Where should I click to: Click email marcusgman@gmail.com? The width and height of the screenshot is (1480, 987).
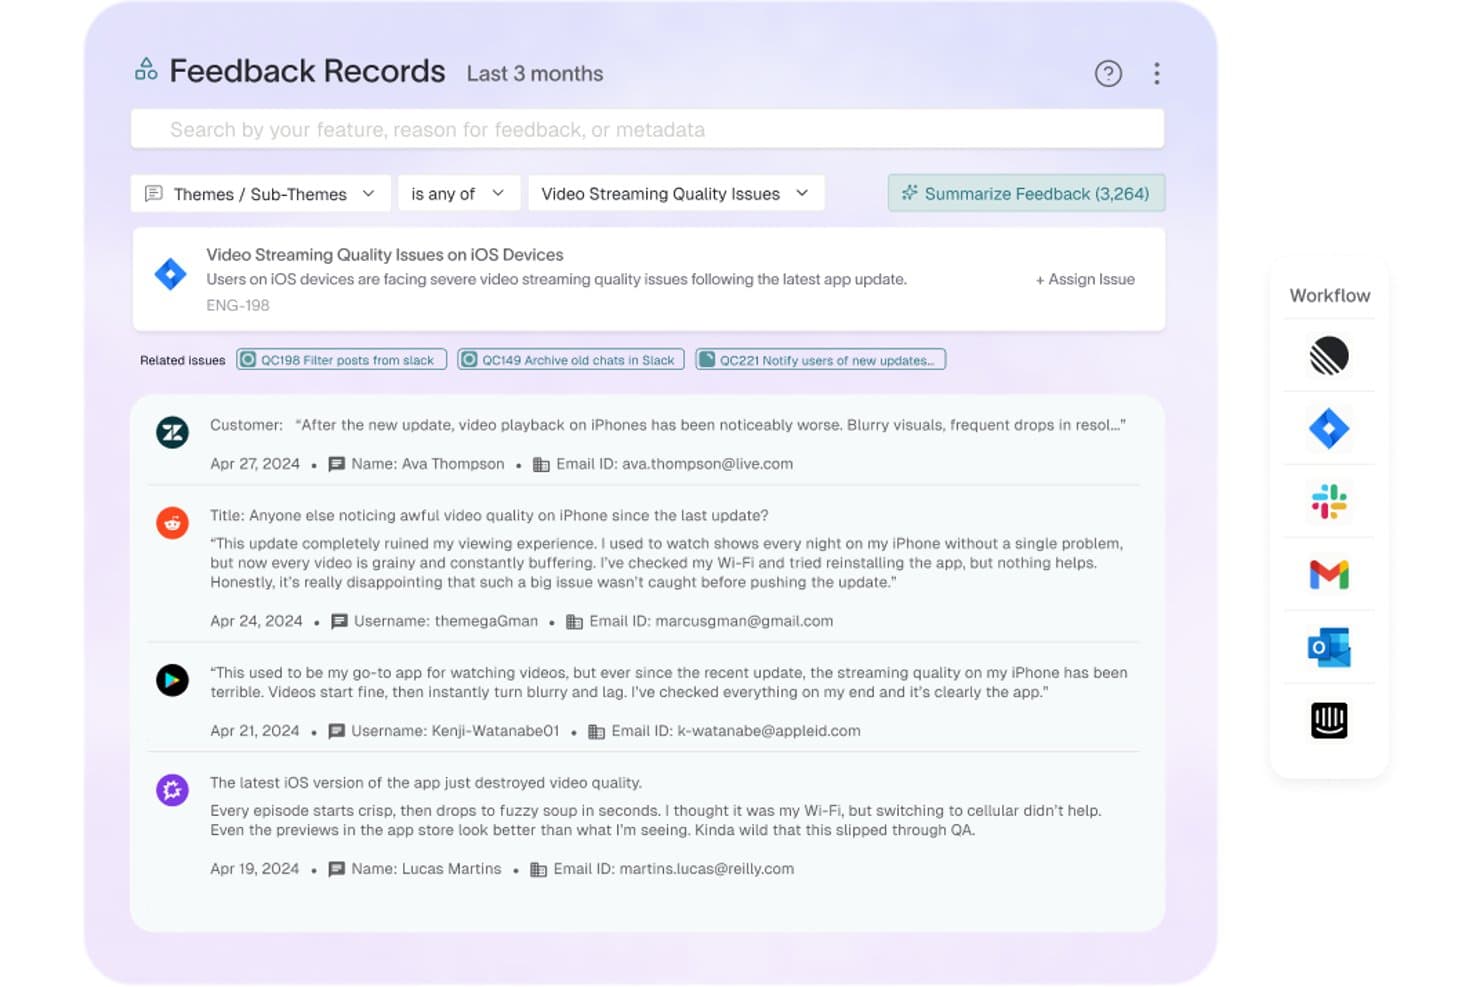744,621
